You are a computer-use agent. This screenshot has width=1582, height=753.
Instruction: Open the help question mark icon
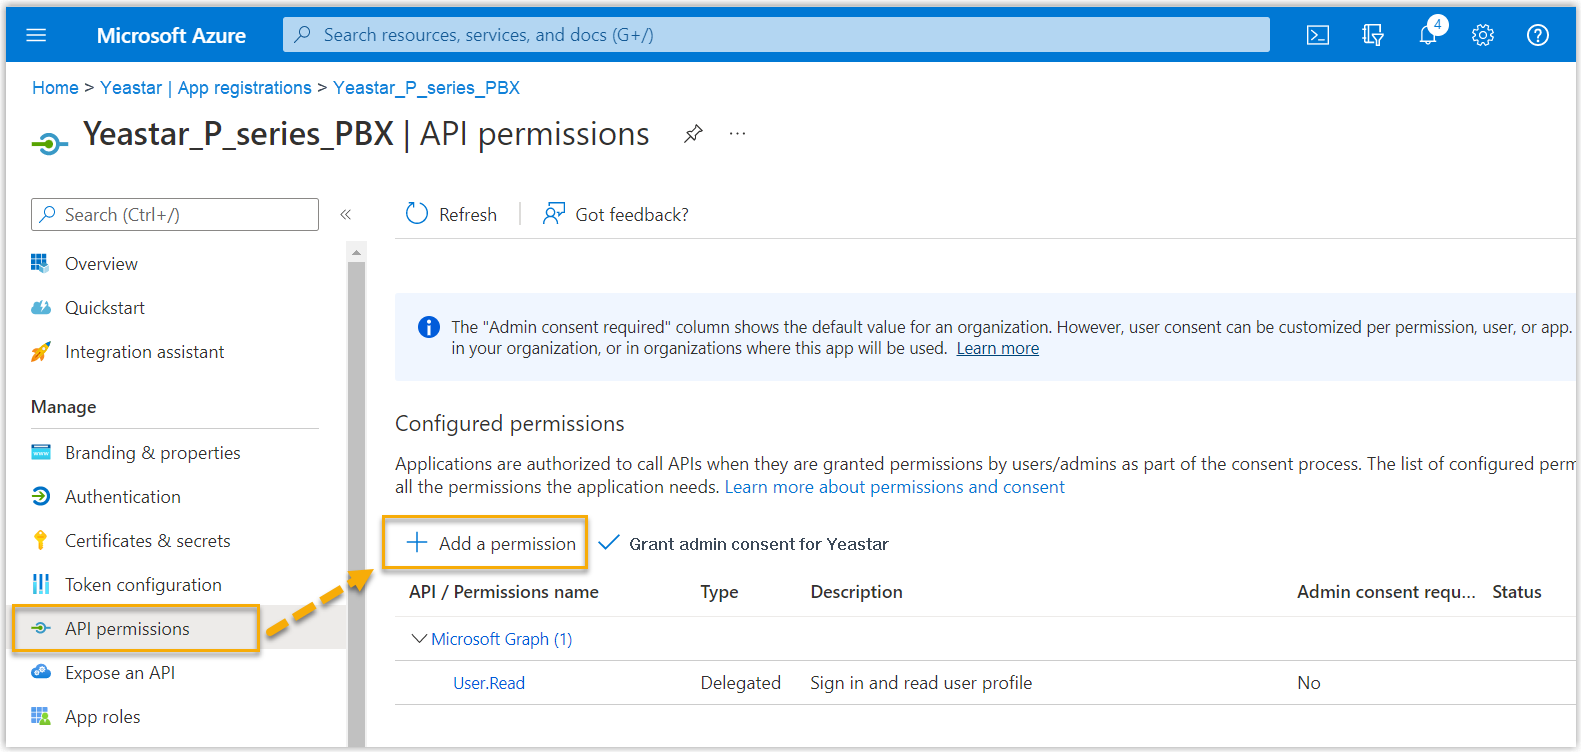[x=1538, y=35]
